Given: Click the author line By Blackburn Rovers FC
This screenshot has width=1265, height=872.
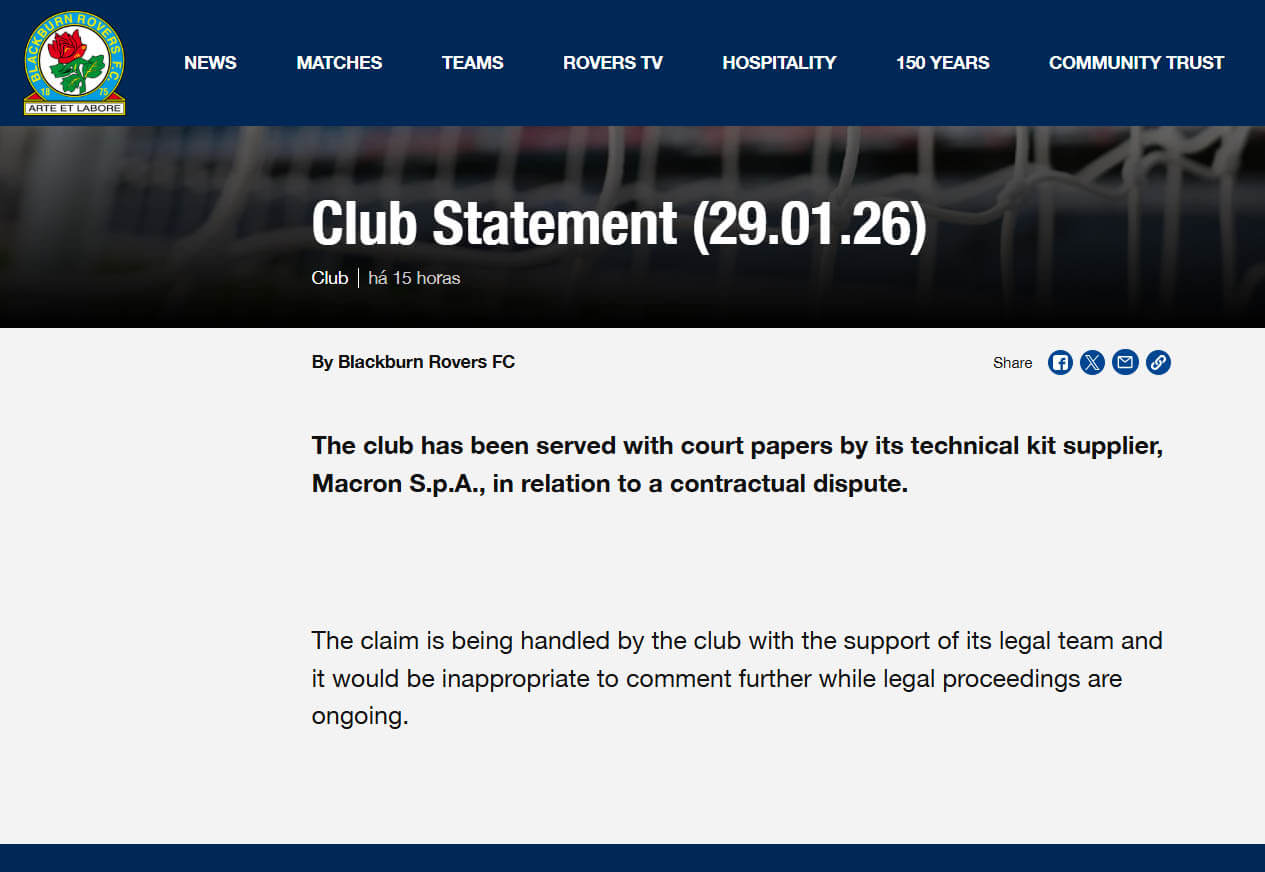Looking at the screenshot, I should click(x=413, y=362).
